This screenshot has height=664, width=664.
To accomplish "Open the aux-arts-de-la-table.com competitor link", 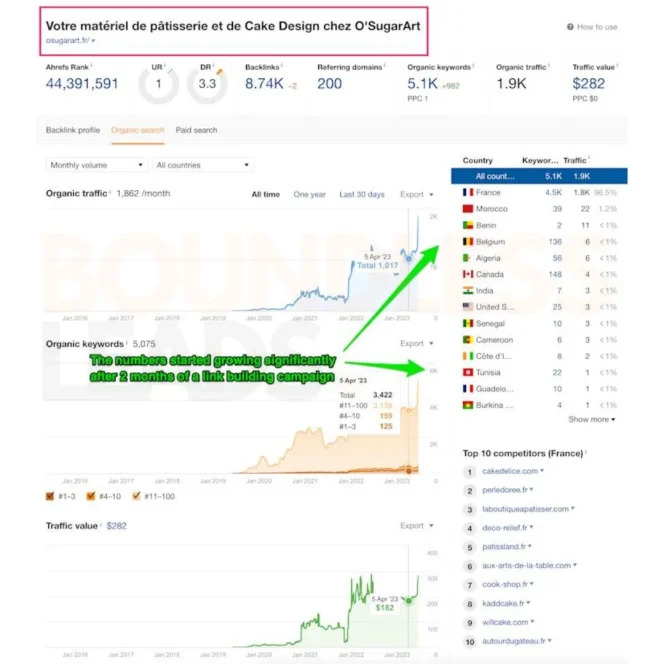I will (526, 565).
